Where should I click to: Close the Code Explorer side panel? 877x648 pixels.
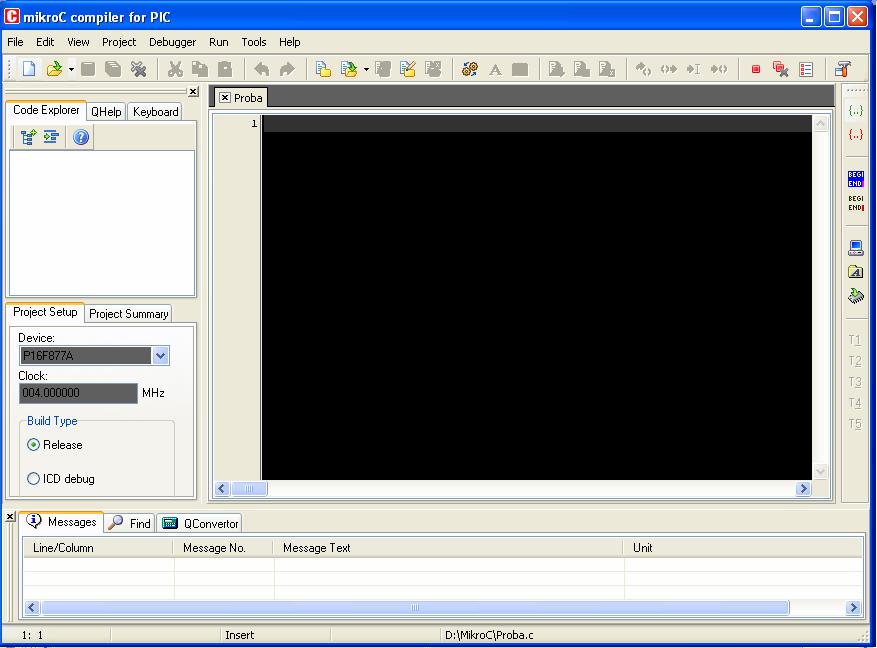193,92
